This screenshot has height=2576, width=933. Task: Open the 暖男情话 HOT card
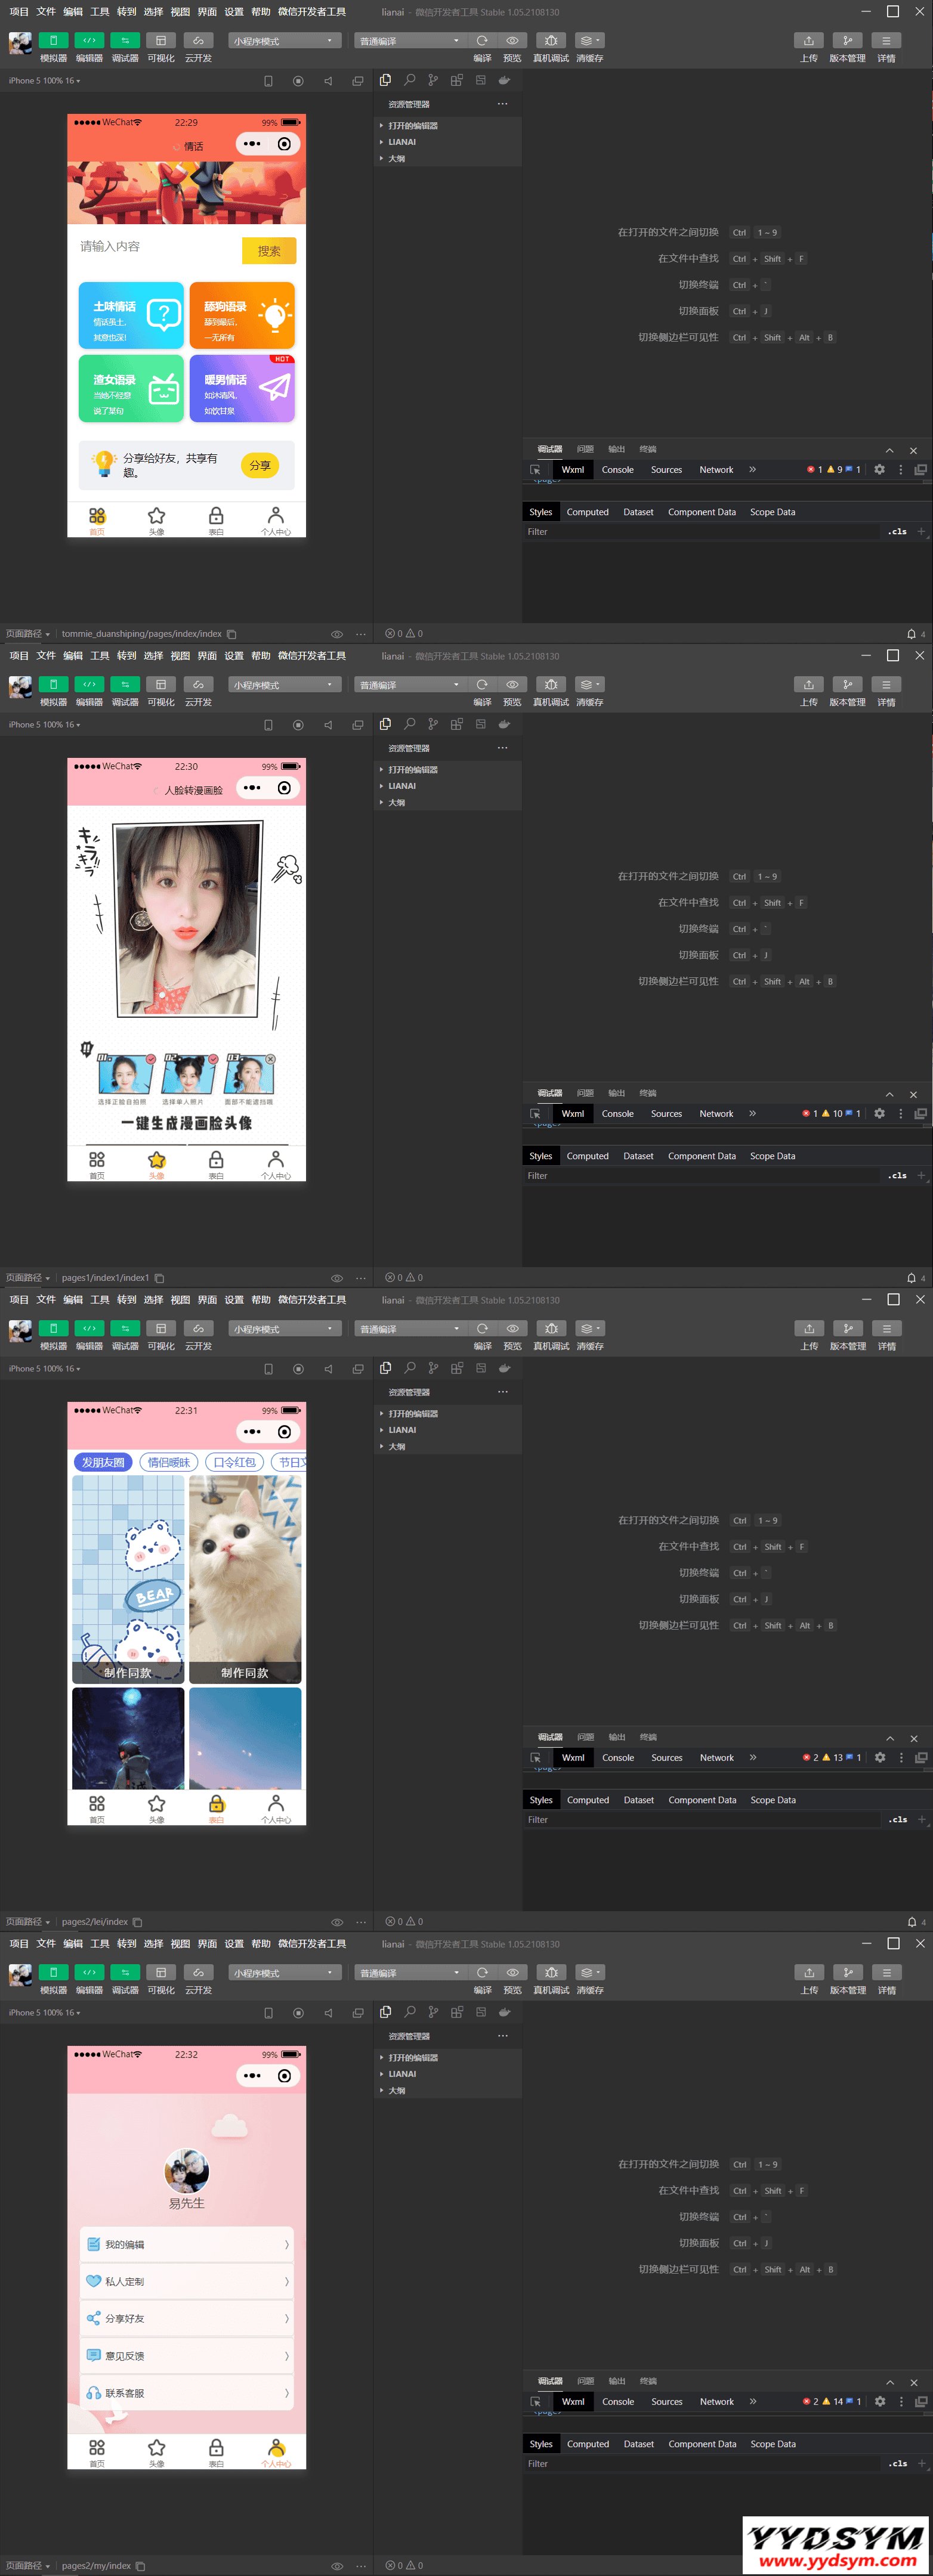click(x=242, y=389)
